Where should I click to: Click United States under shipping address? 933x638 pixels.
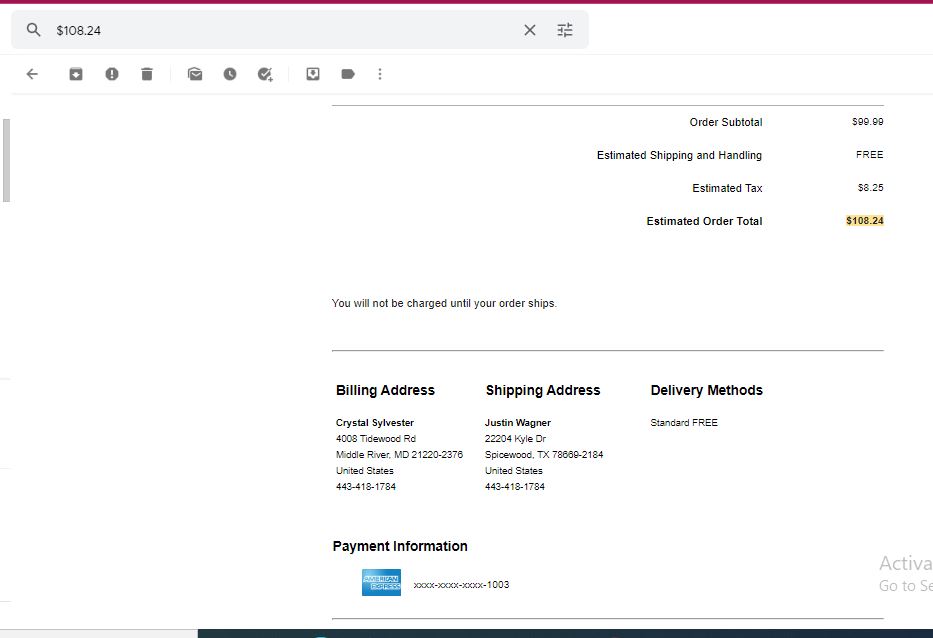[514, 471]
